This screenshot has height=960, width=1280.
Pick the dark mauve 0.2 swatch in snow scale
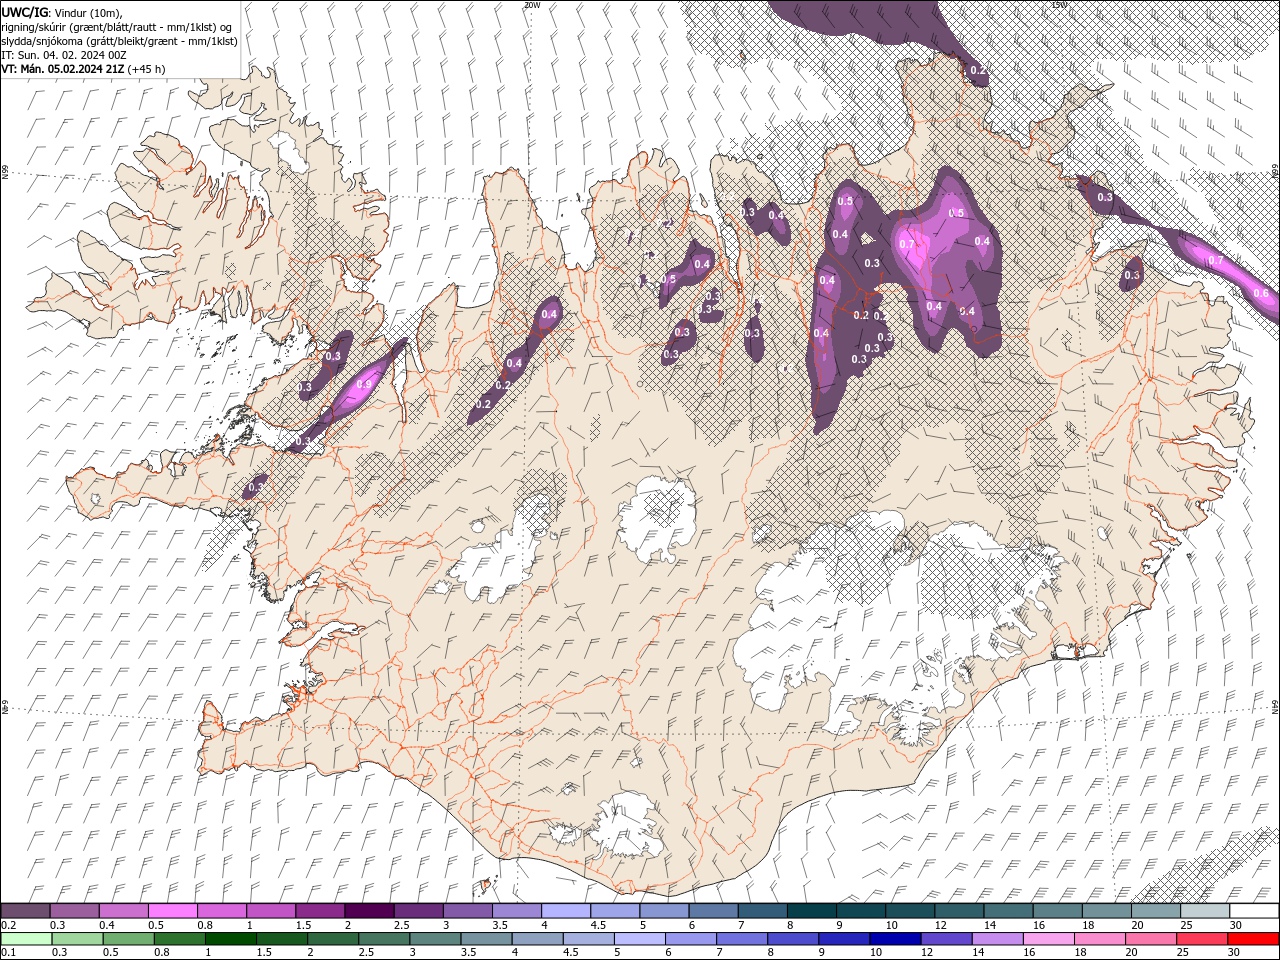[x=25, y=911]
